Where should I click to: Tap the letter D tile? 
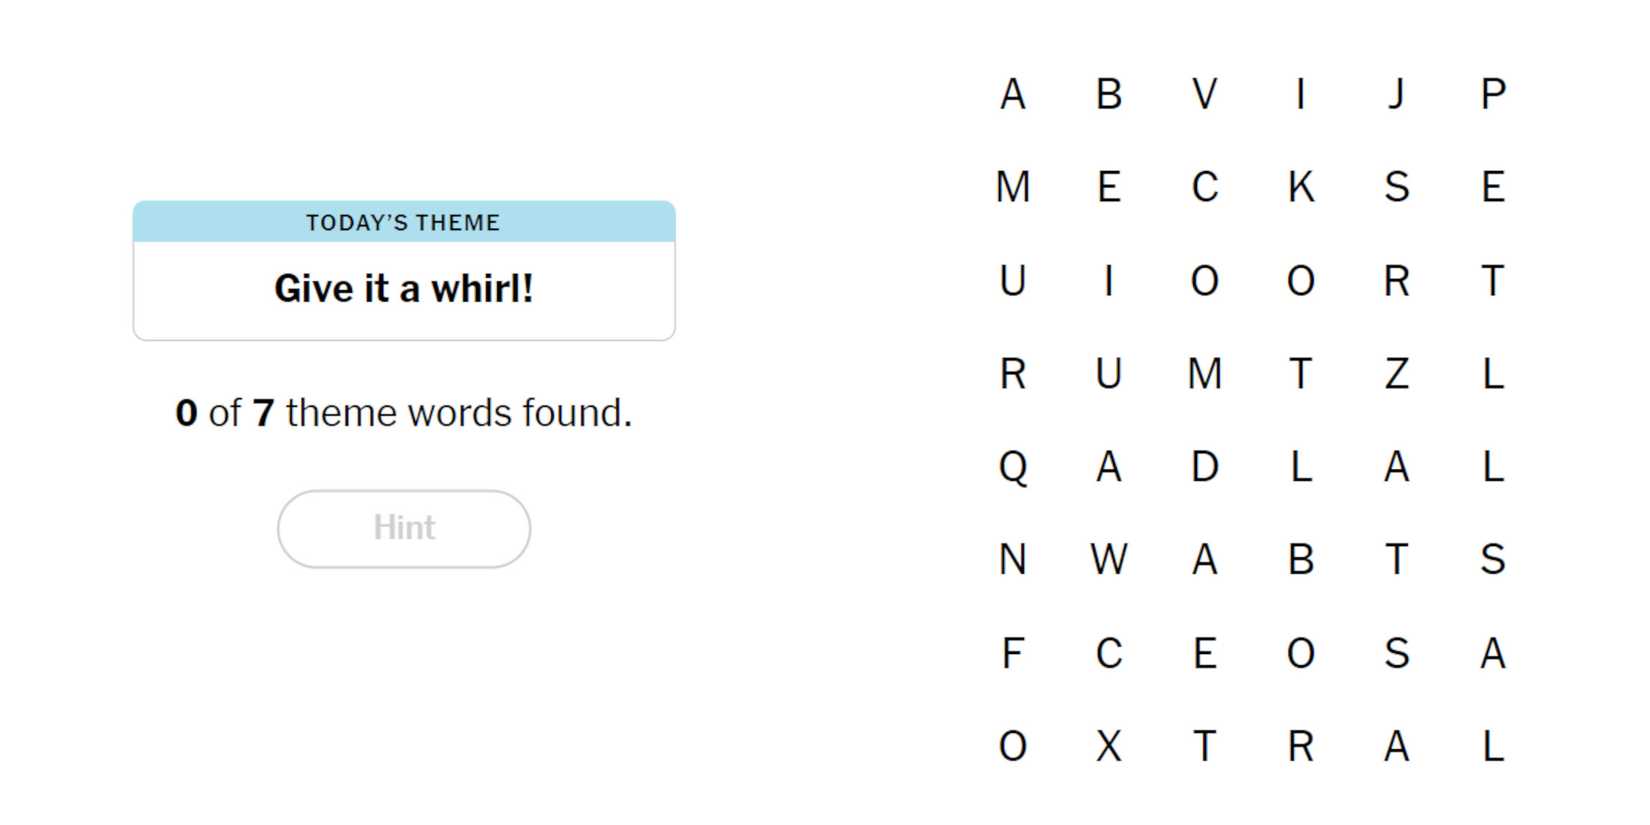pyautogui.click(x=1204, y=467)
